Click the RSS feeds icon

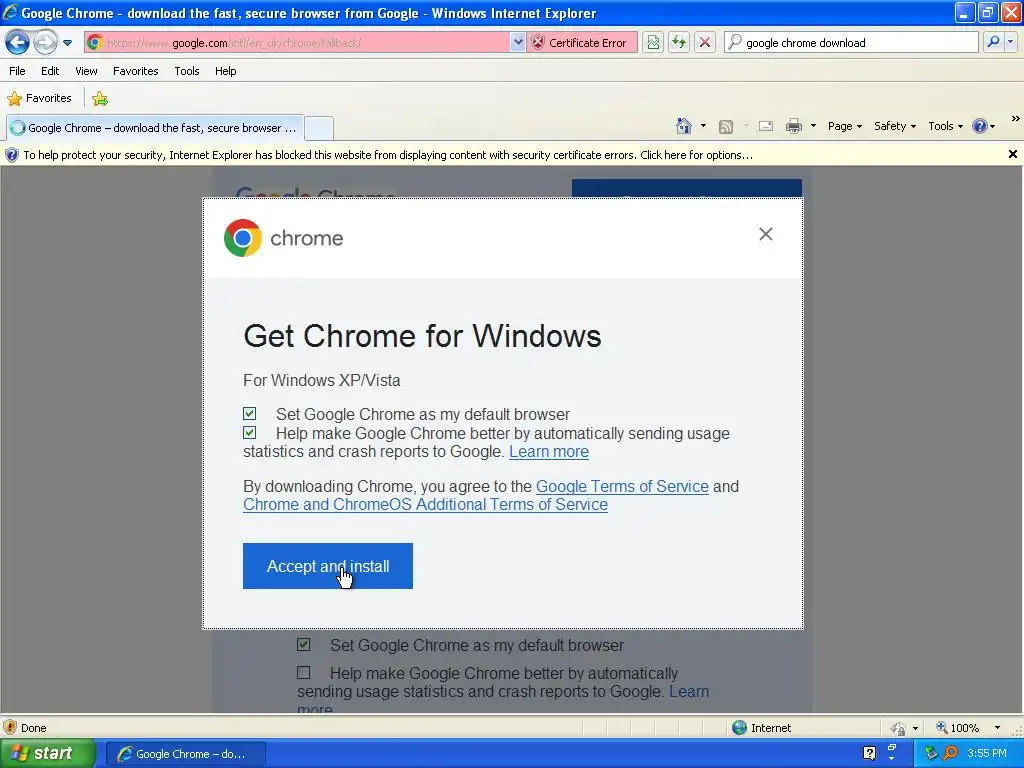pyautogui.click(x=726, y=127)
